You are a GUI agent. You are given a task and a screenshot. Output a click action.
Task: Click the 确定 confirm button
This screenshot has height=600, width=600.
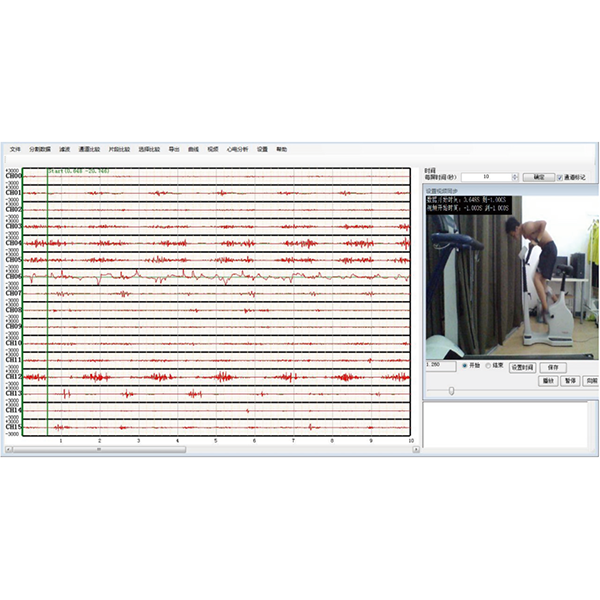(x=539, y=177)
